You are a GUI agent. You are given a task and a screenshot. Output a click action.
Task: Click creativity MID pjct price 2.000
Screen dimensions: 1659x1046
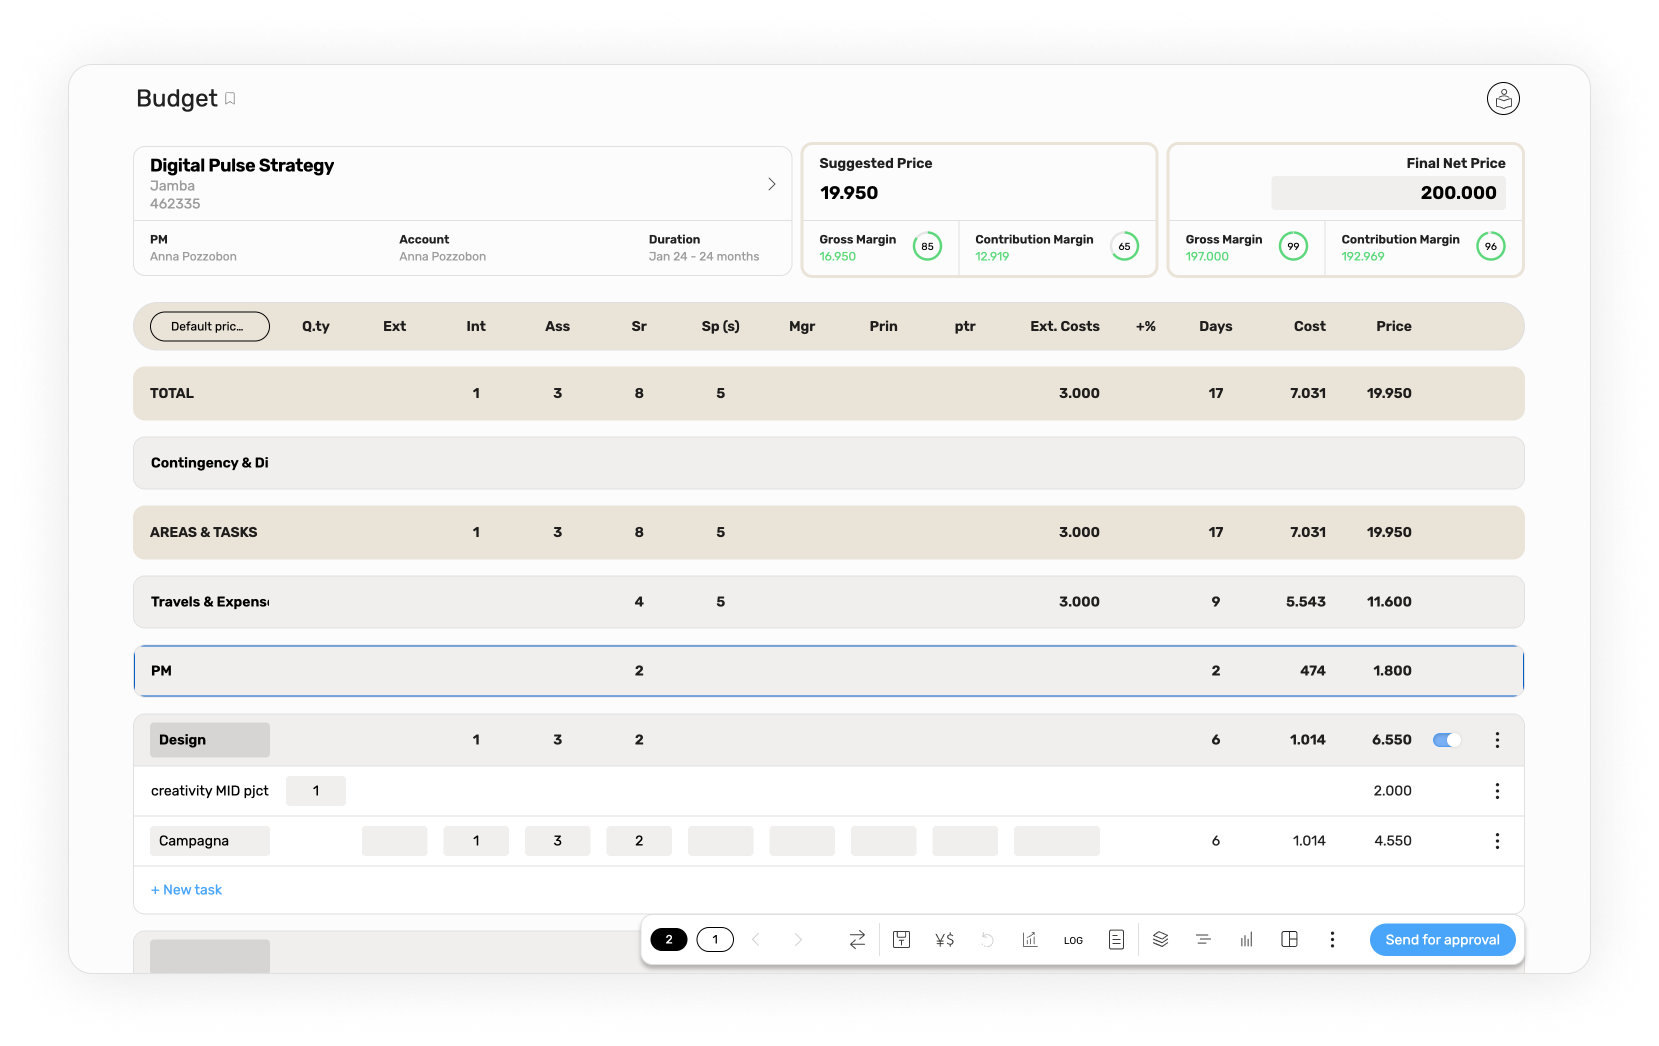pos(1393,791)
